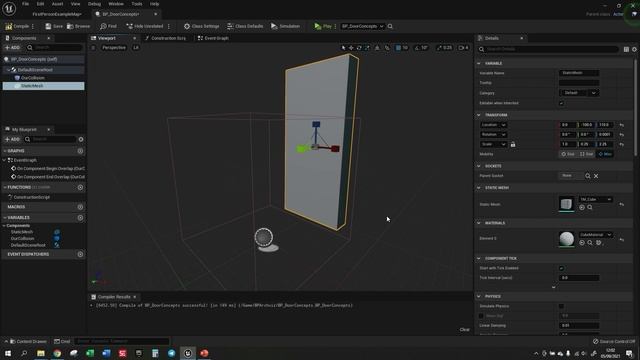Clear the Parent Socket value
The width and height of the screenshot is (640, 360).
(x=596, y=176)
